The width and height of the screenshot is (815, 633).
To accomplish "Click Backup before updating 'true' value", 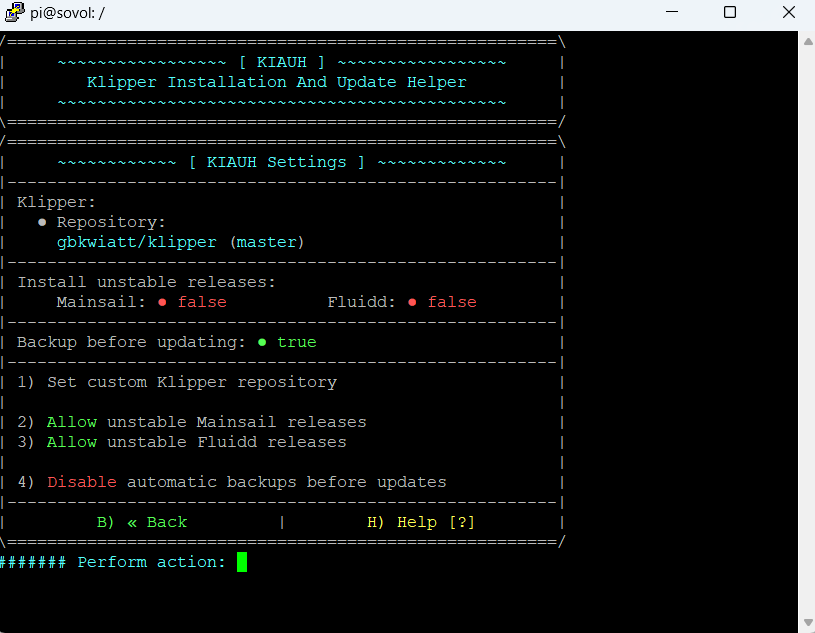I will point(297,342).
